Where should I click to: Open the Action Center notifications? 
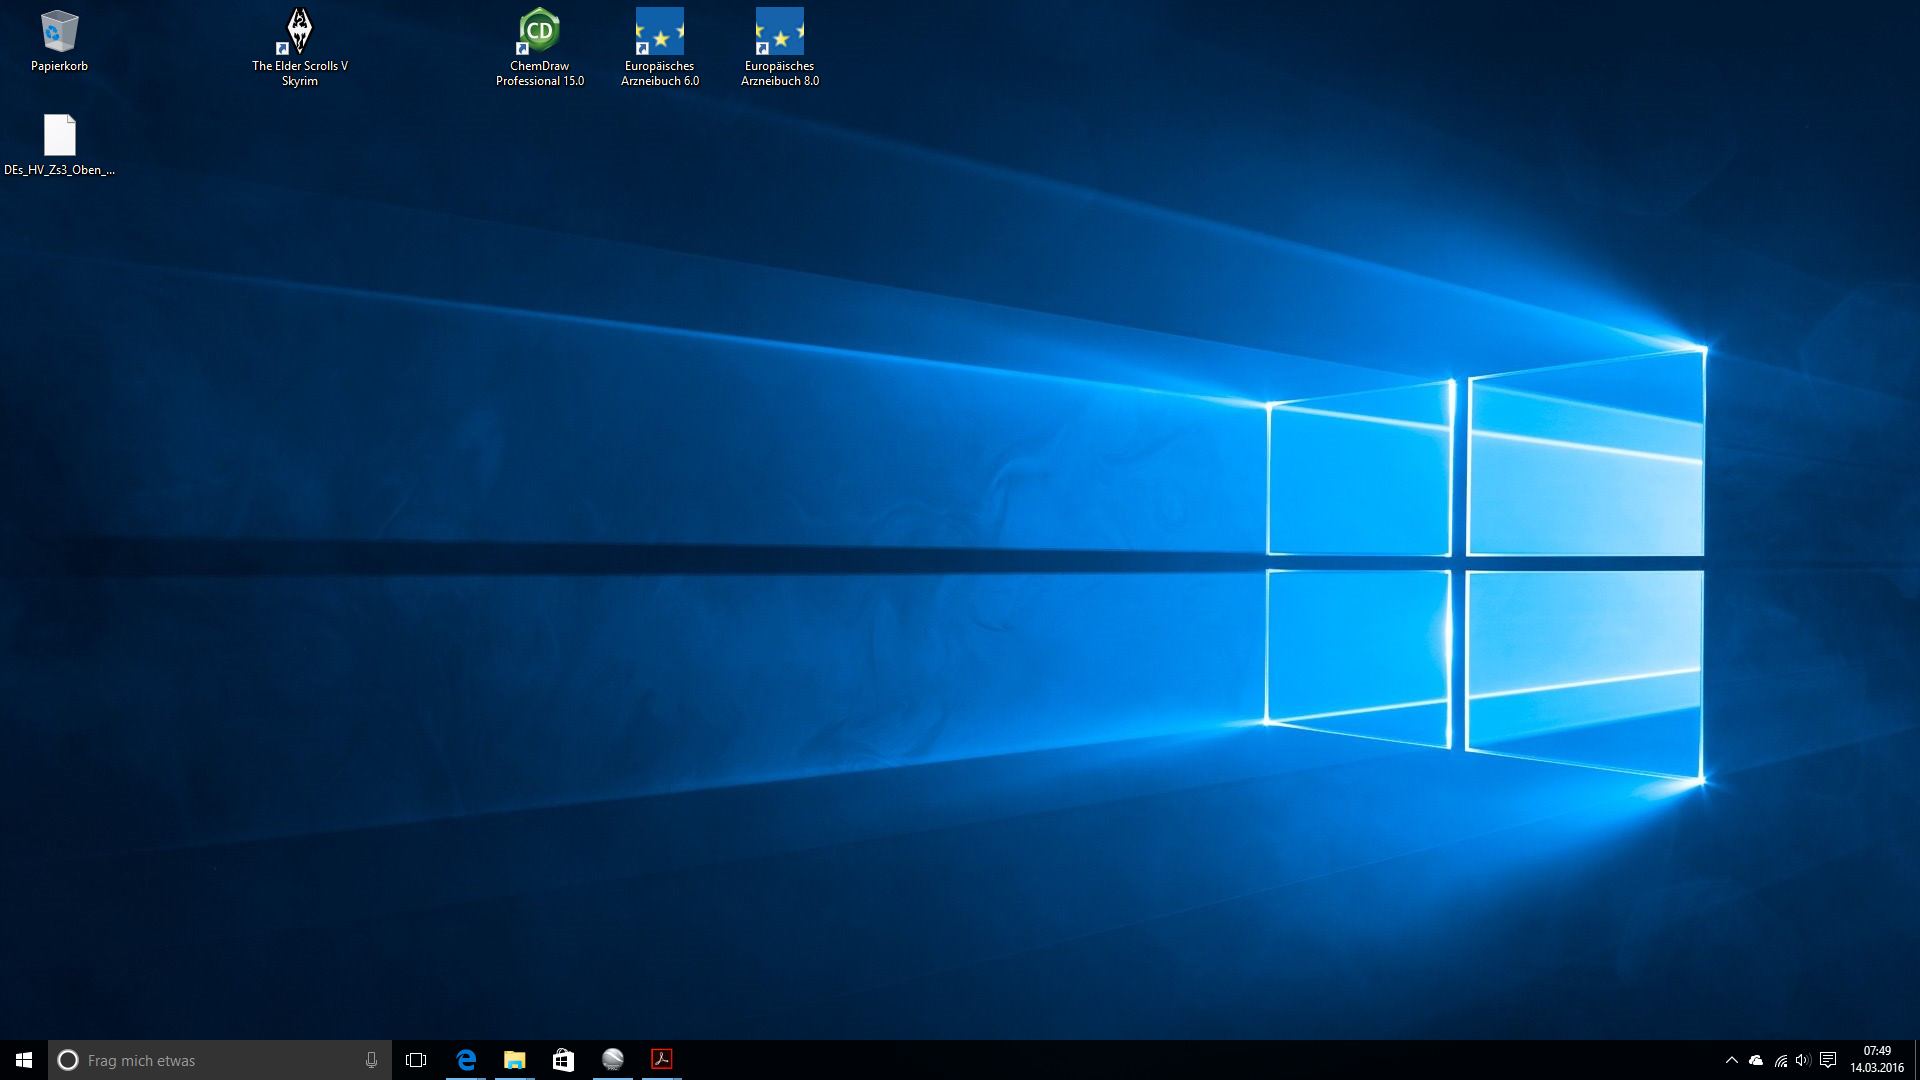[1828, 1060]
